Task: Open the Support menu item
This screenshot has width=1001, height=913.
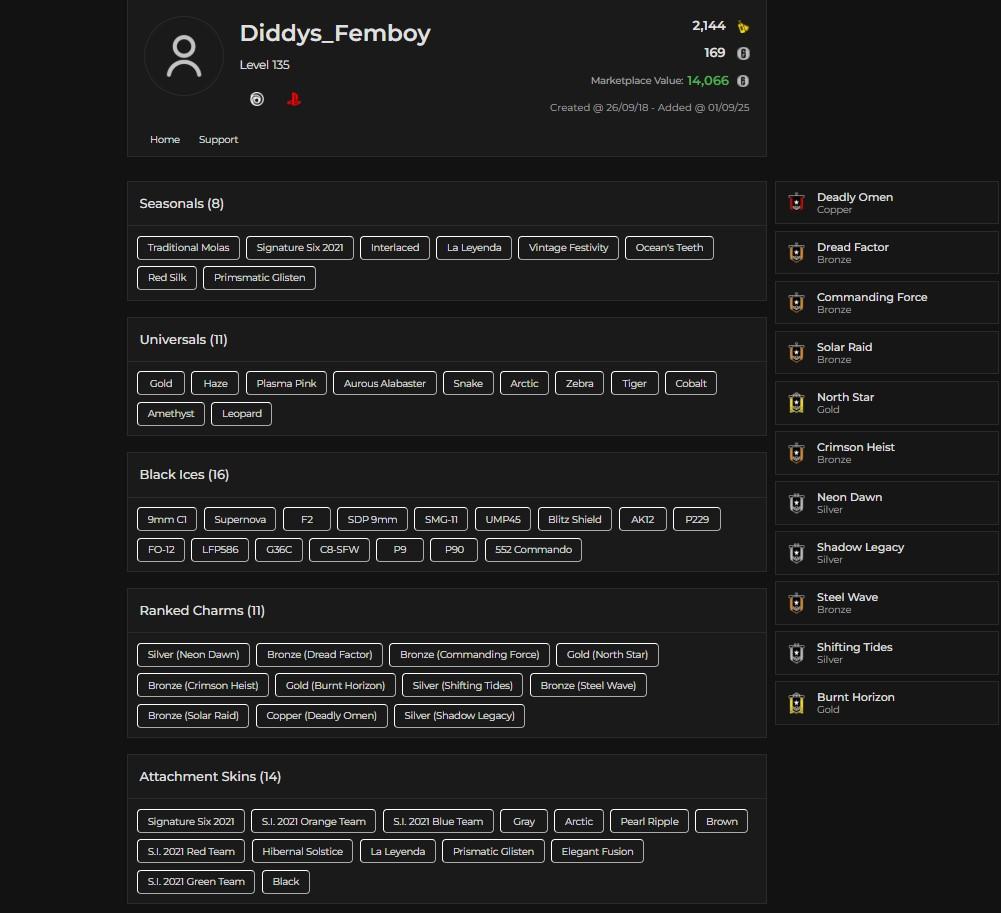Action: point(218,140)
